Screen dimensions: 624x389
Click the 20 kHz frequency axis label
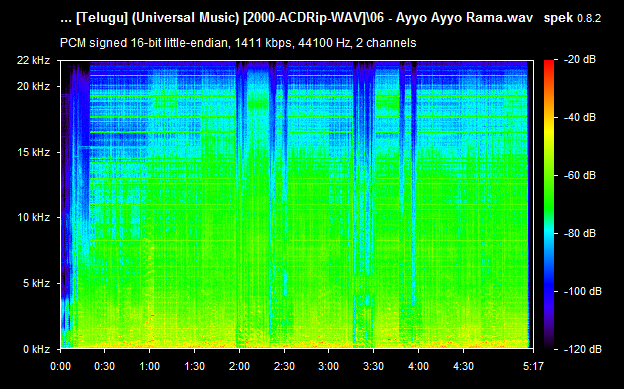click(33, 86)
